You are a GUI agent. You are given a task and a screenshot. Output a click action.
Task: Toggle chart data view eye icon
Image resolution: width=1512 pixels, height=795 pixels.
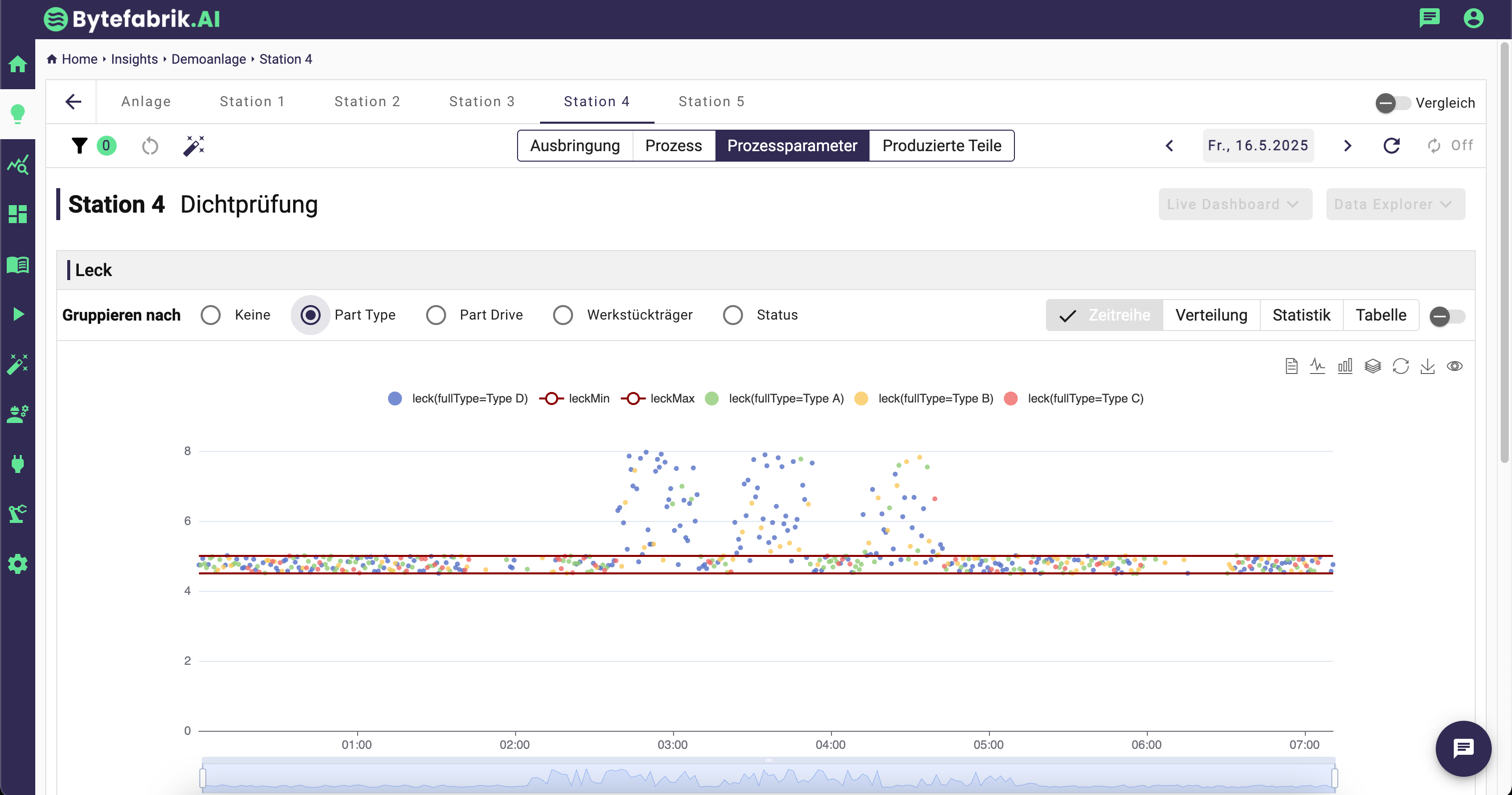tap(1455, 366)
